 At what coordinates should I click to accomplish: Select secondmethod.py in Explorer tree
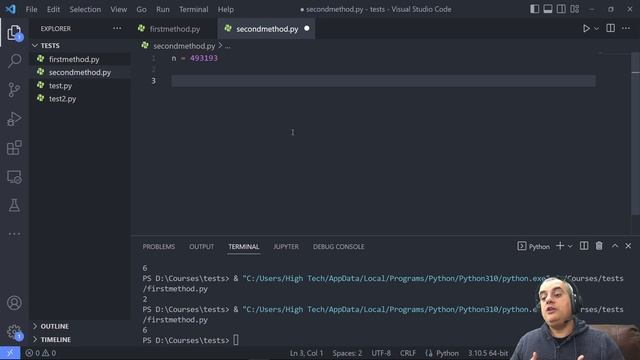[80, 72]
